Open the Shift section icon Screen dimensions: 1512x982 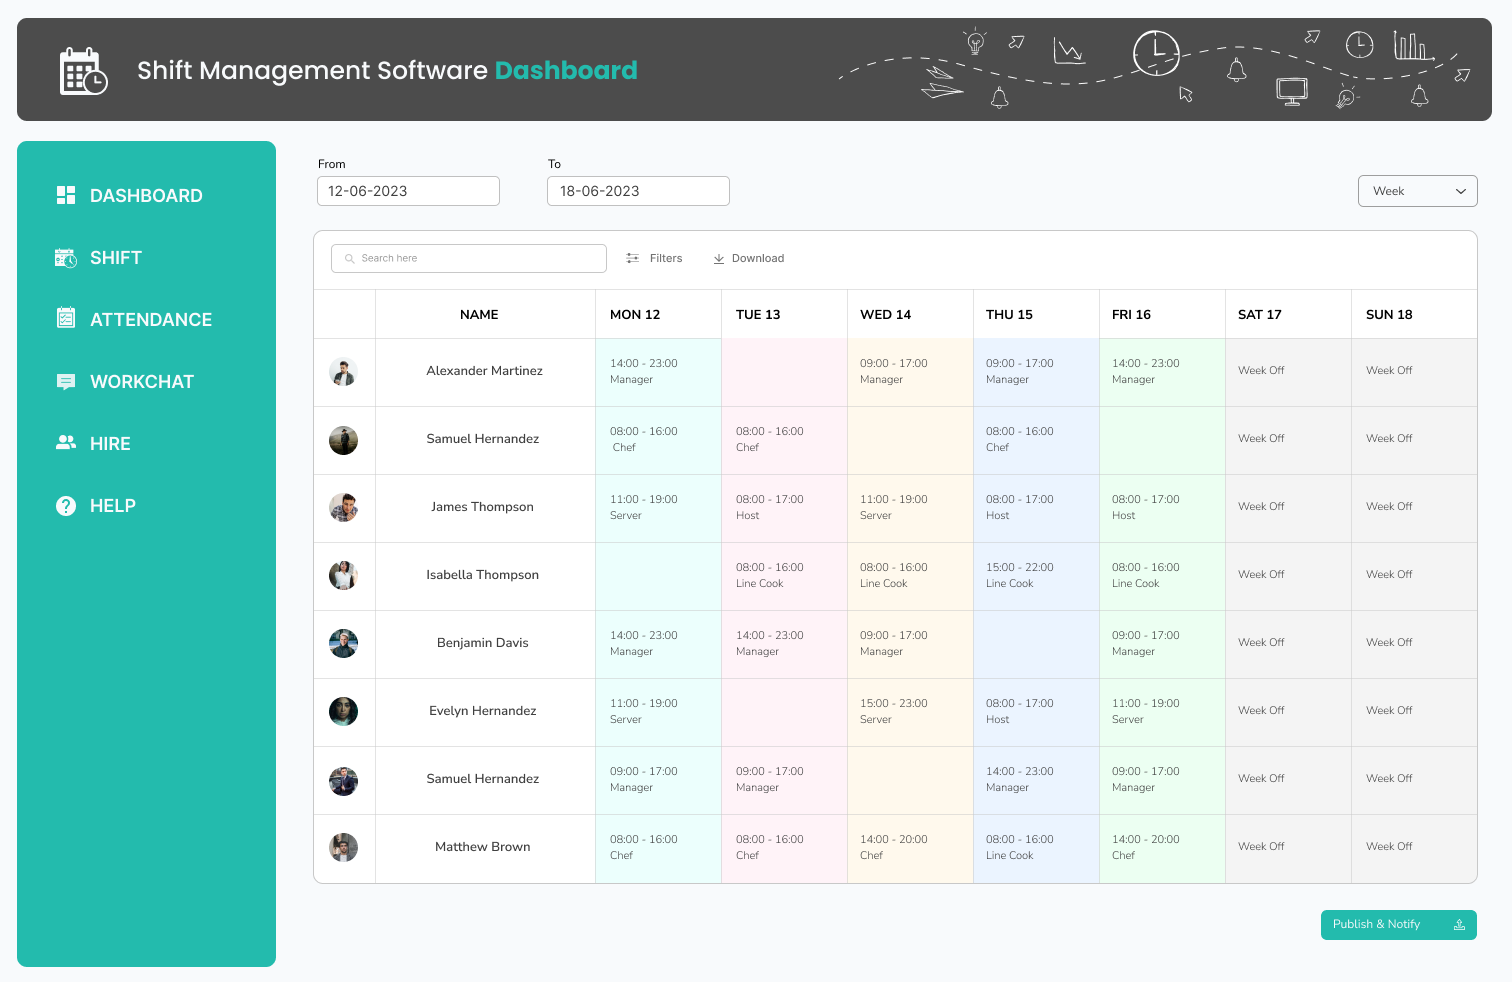point(66,257)
